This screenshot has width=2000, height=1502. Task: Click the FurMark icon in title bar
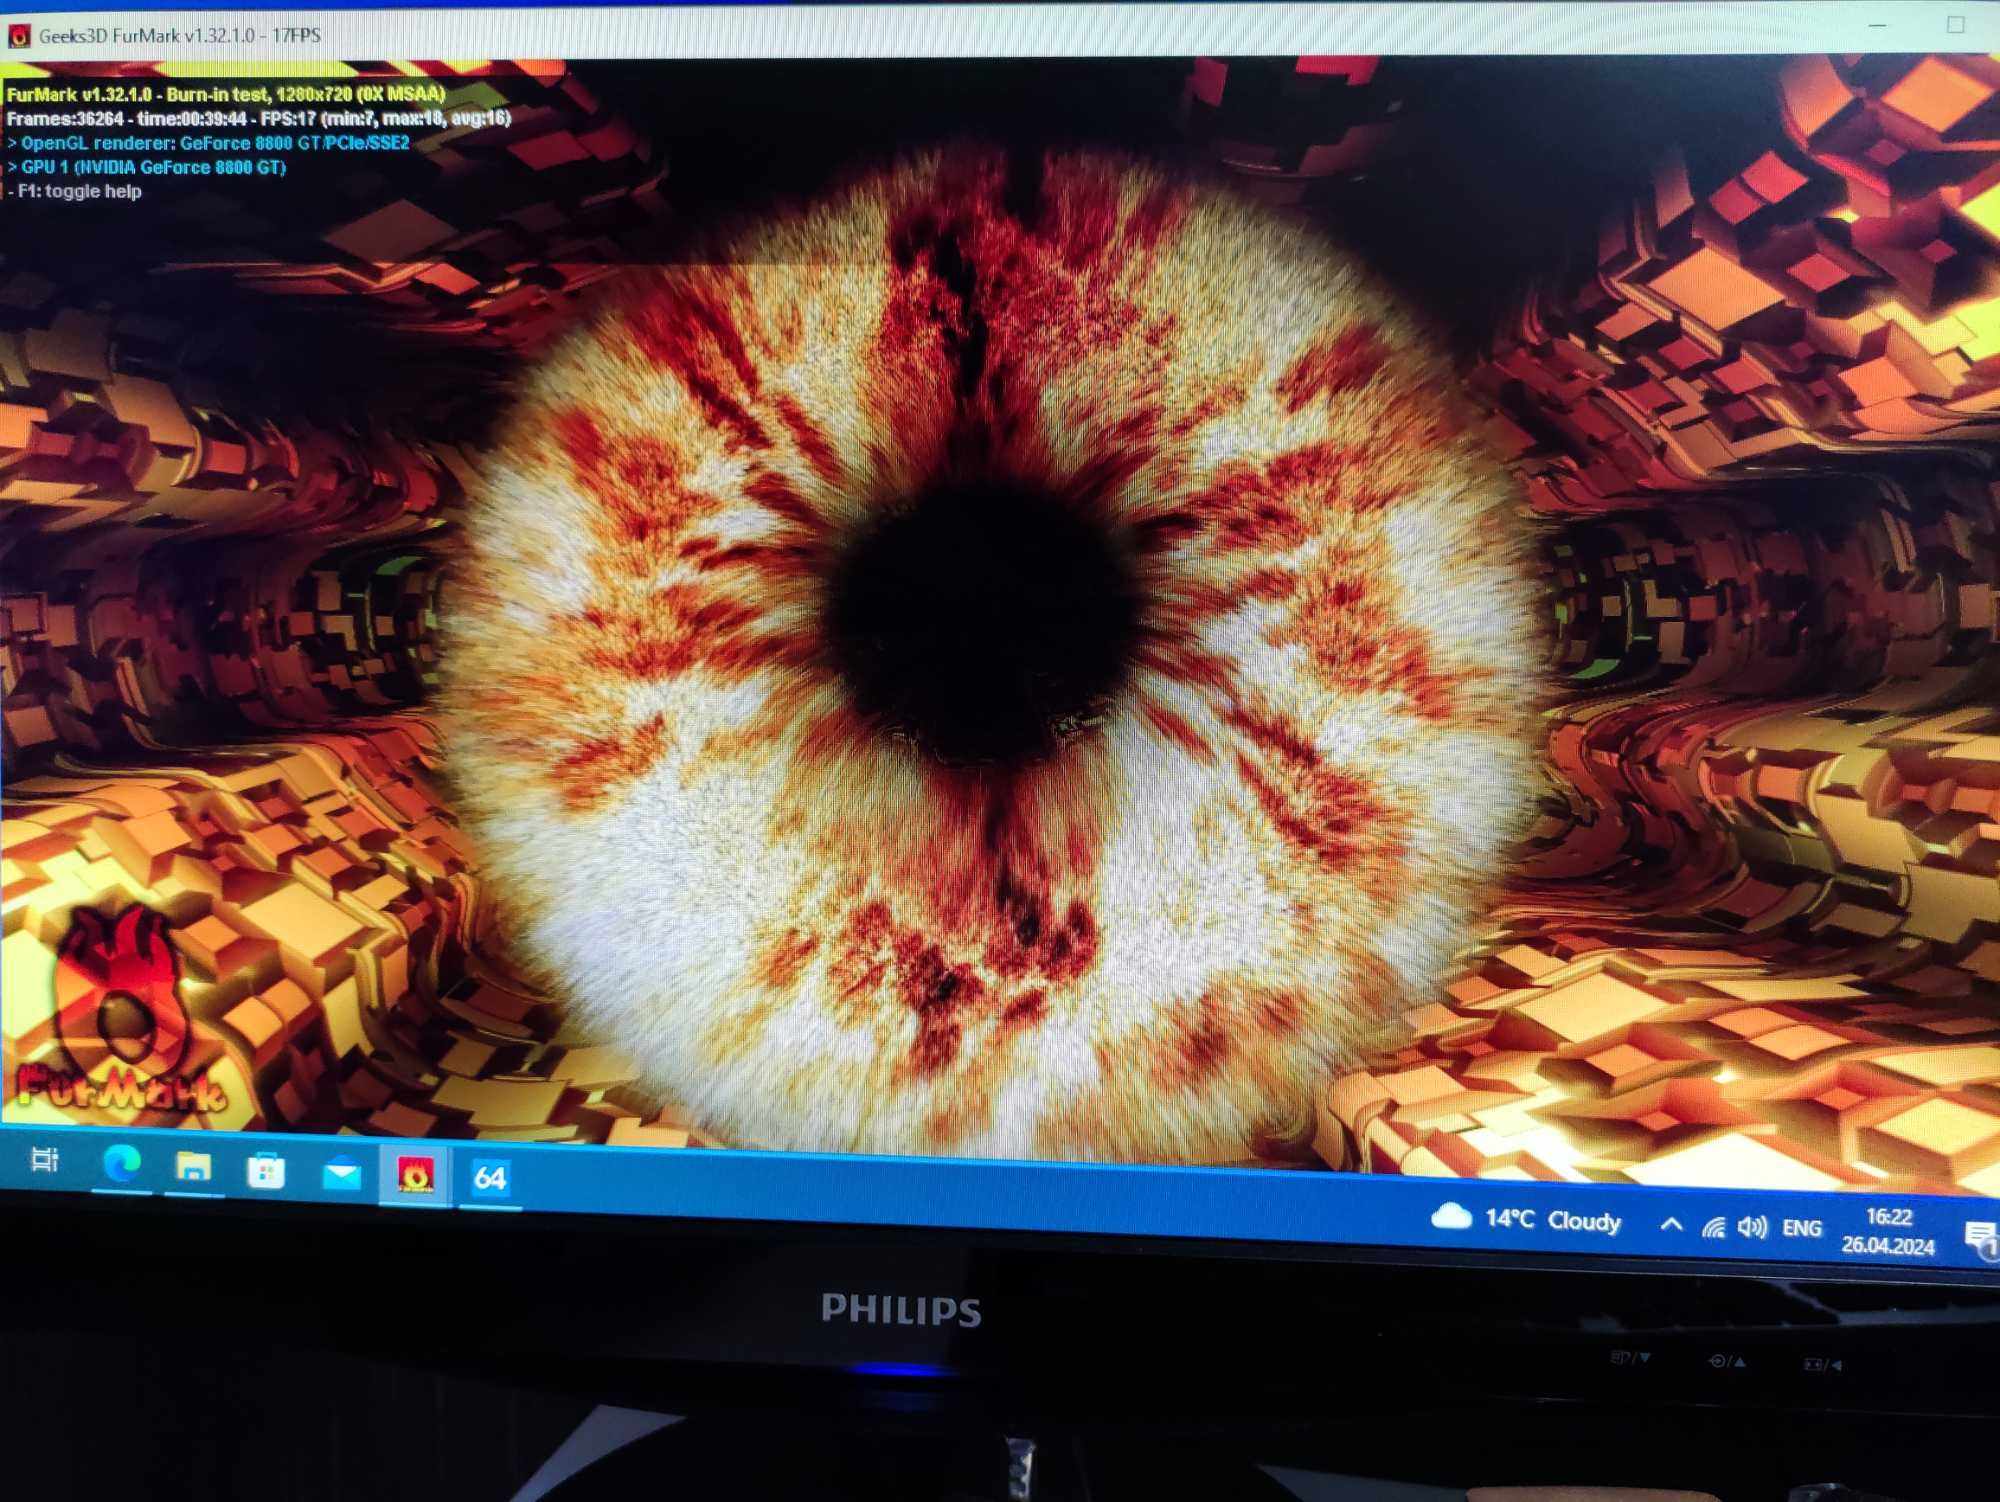click(19, 36)
